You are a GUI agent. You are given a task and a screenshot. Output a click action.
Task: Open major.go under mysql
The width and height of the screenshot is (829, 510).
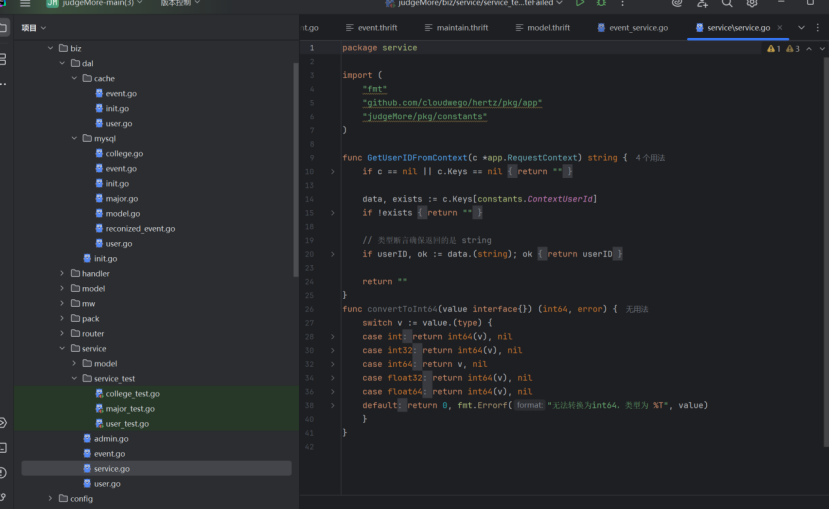click(122, 198)
